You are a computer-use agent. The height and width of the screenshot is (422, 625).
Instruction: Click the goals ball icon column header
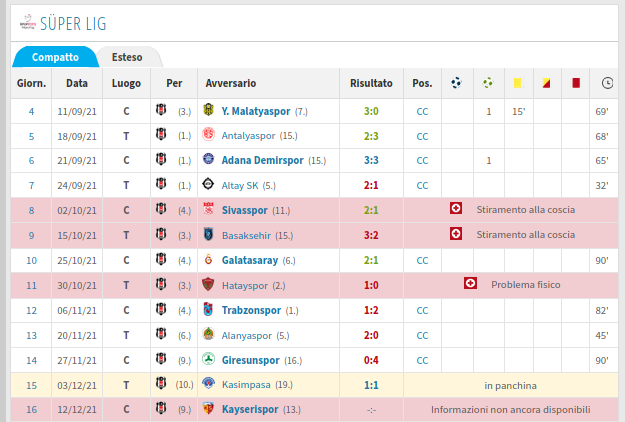pos(456,83)
